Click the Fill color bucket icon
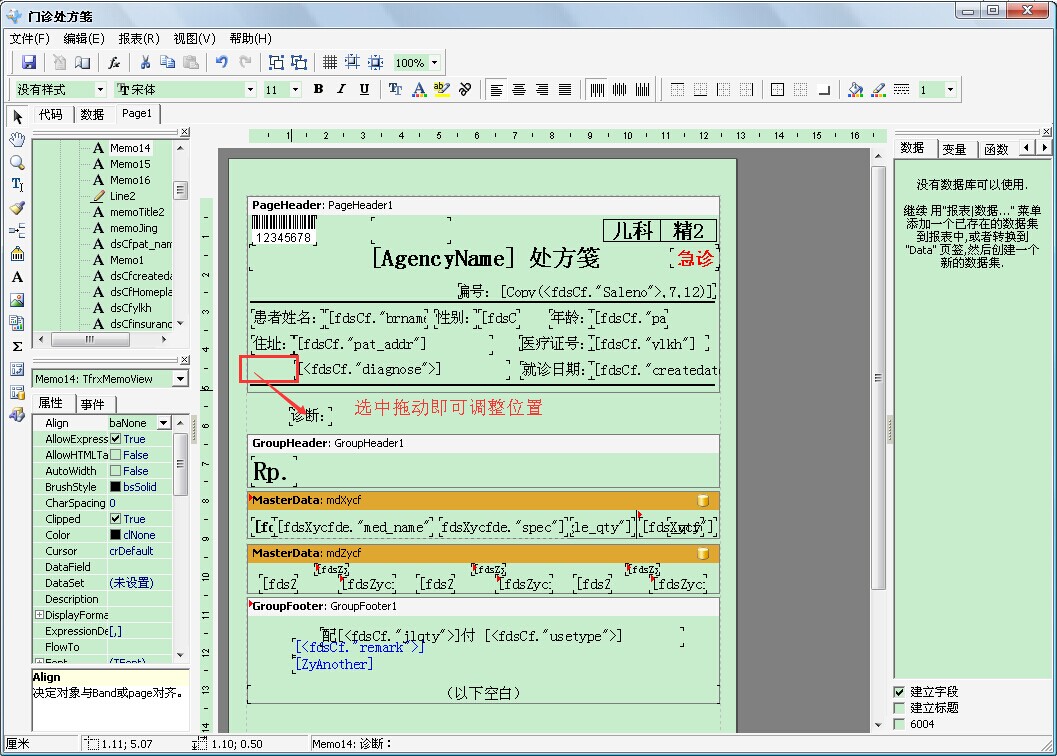 855,89
